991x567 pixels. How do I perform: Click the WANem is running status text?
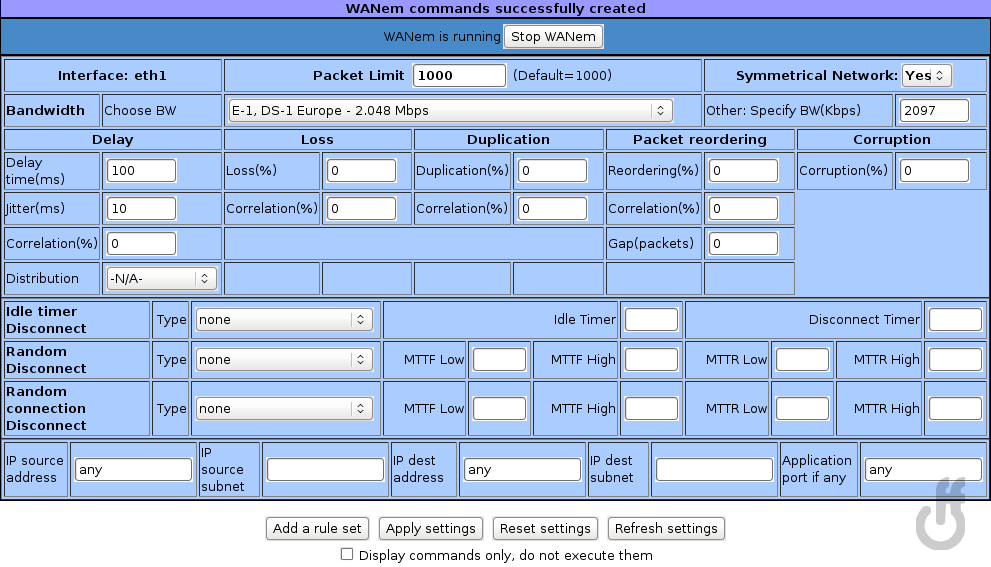(x=442, y=37)
